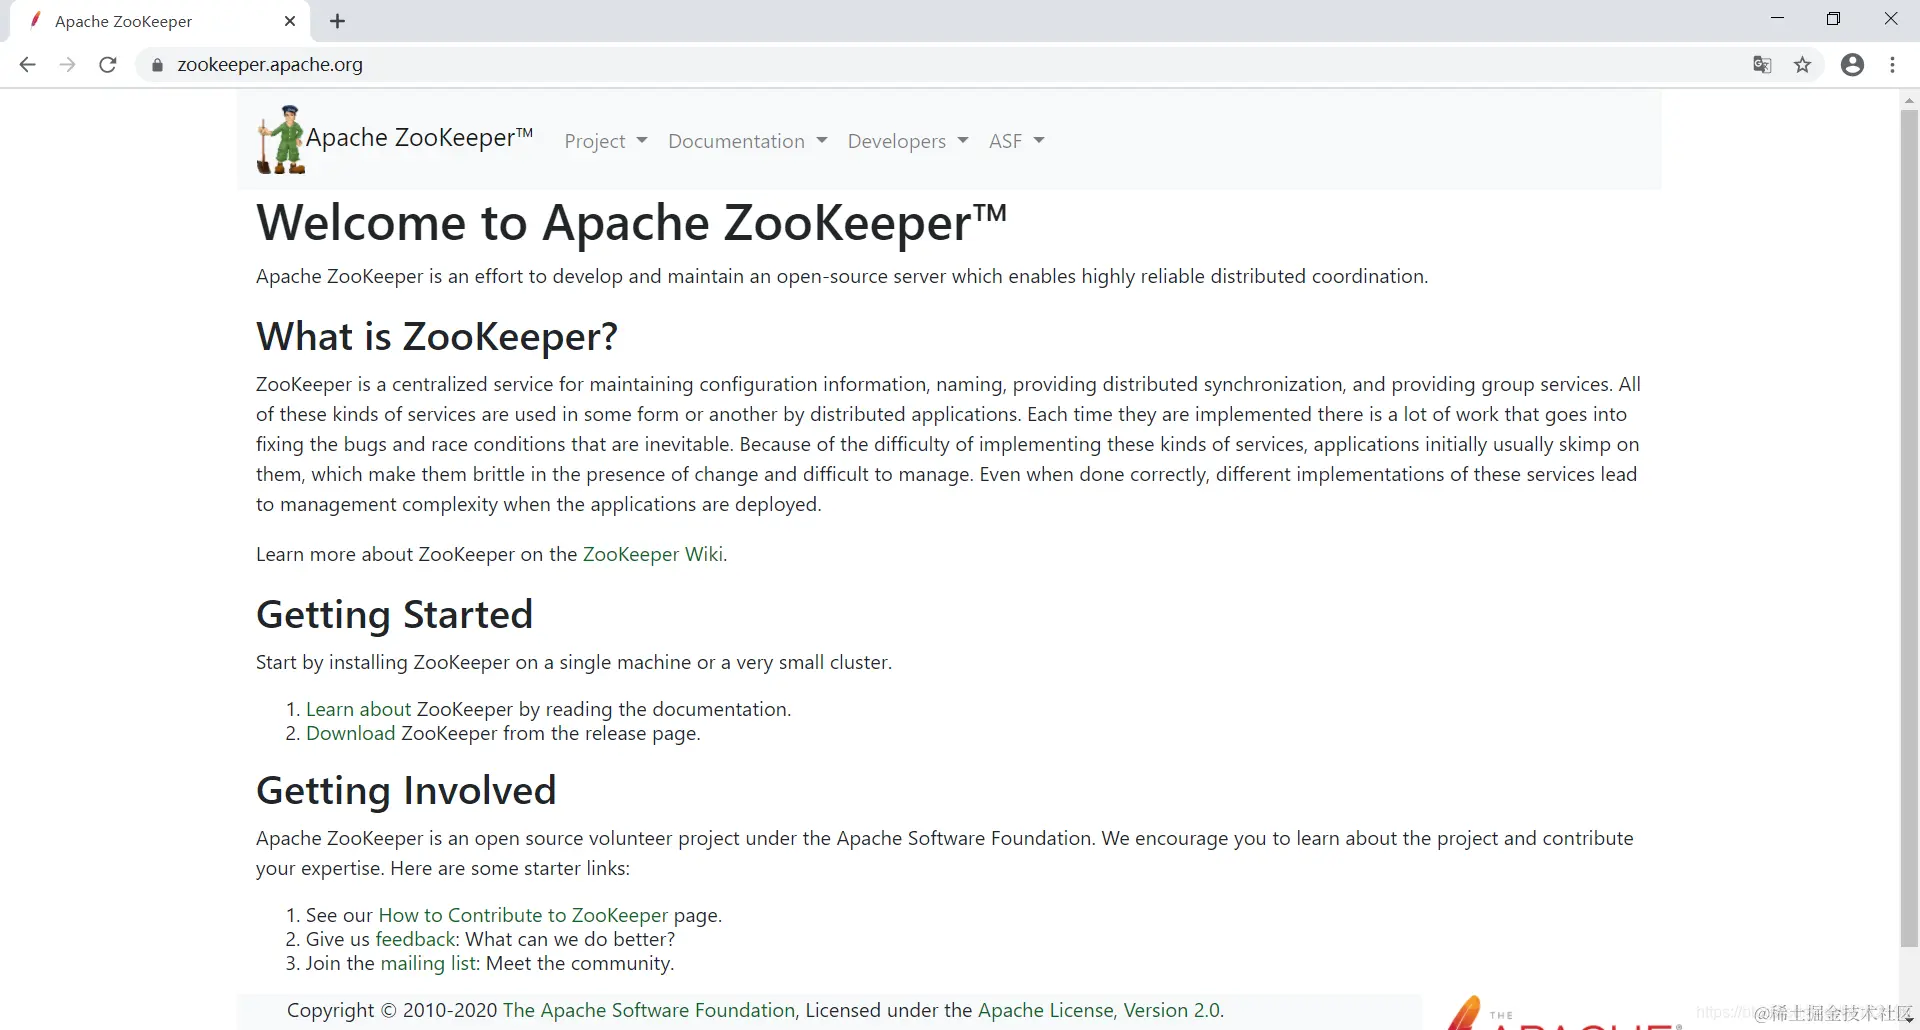This screenshot has width=1920, height=1030.
Task: Open the Google Translate icon
Action: point(1762,65)
